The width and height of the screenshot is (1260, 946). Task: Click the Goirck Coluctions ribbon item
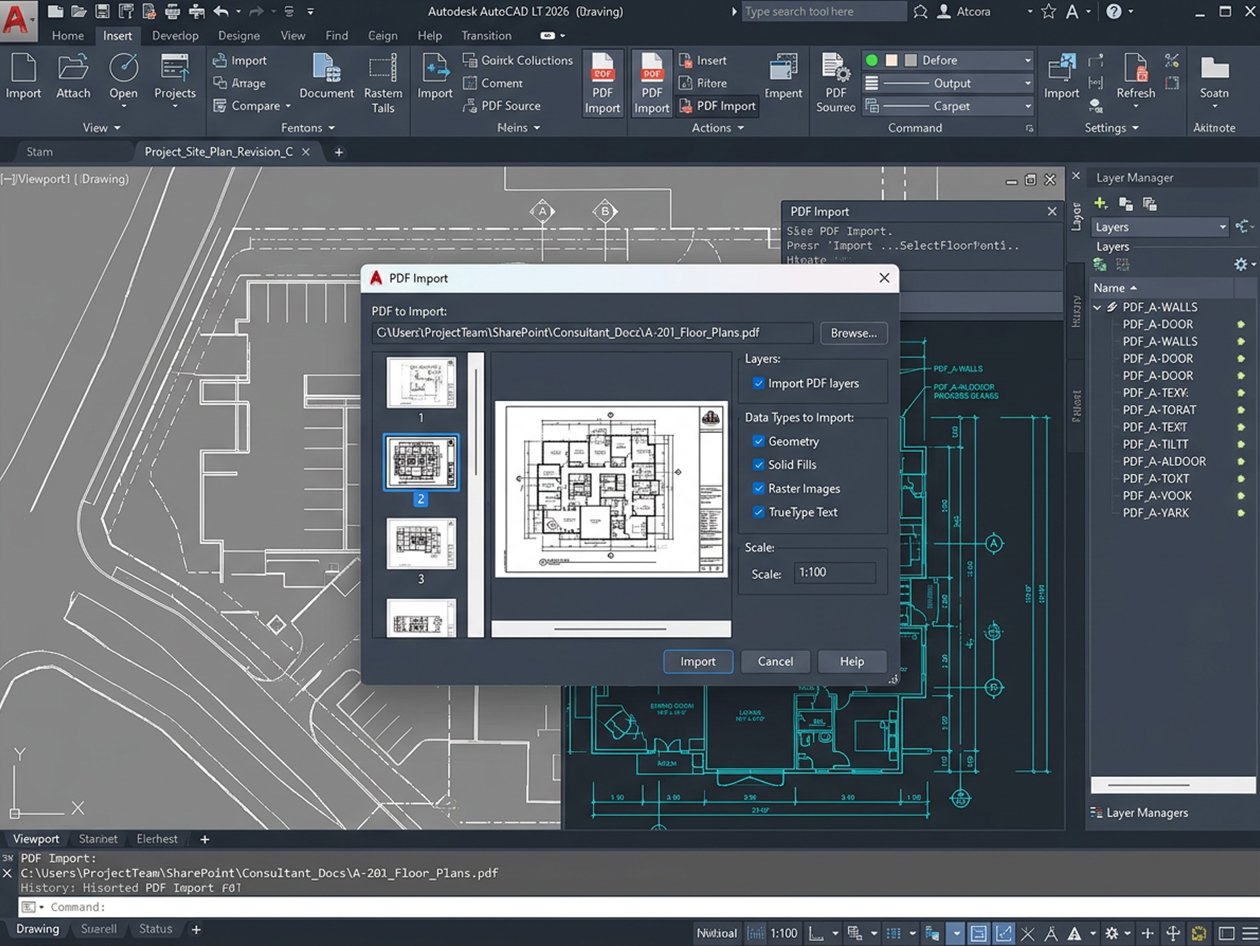pyautogui.click(x=516, y=60)
